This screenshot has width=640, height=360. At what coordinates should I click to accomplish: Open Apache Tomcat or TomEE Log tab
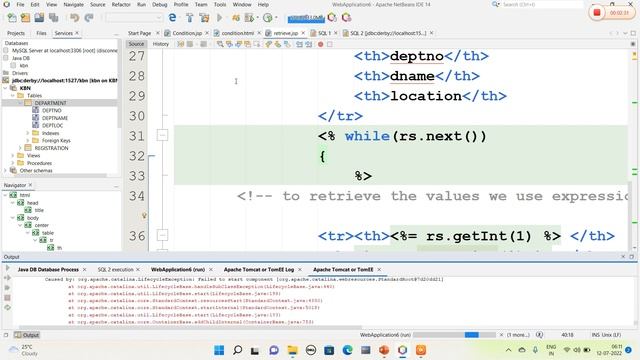coord(259,269)
